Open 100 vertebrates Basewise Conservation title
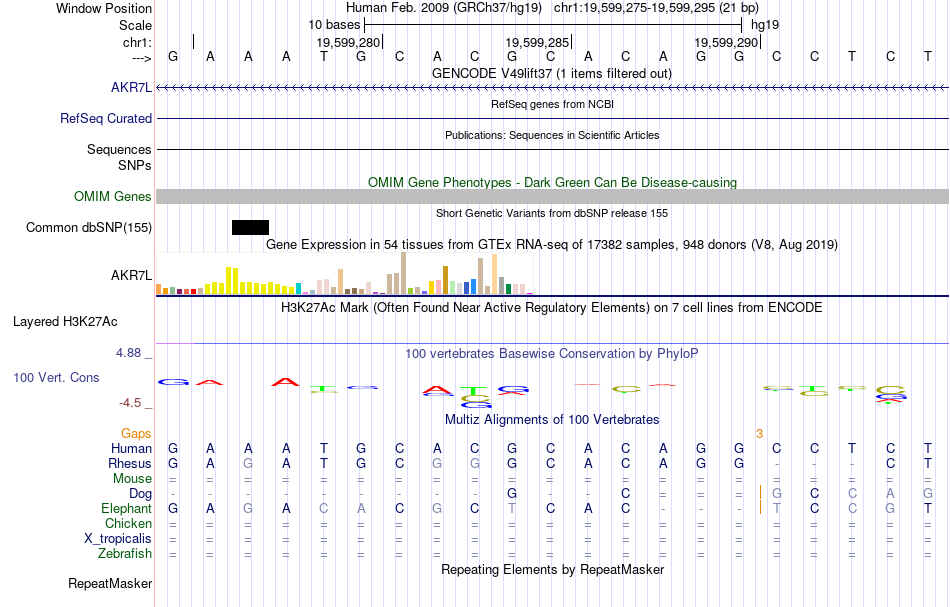The image size is (950, 607). [552, 354]
